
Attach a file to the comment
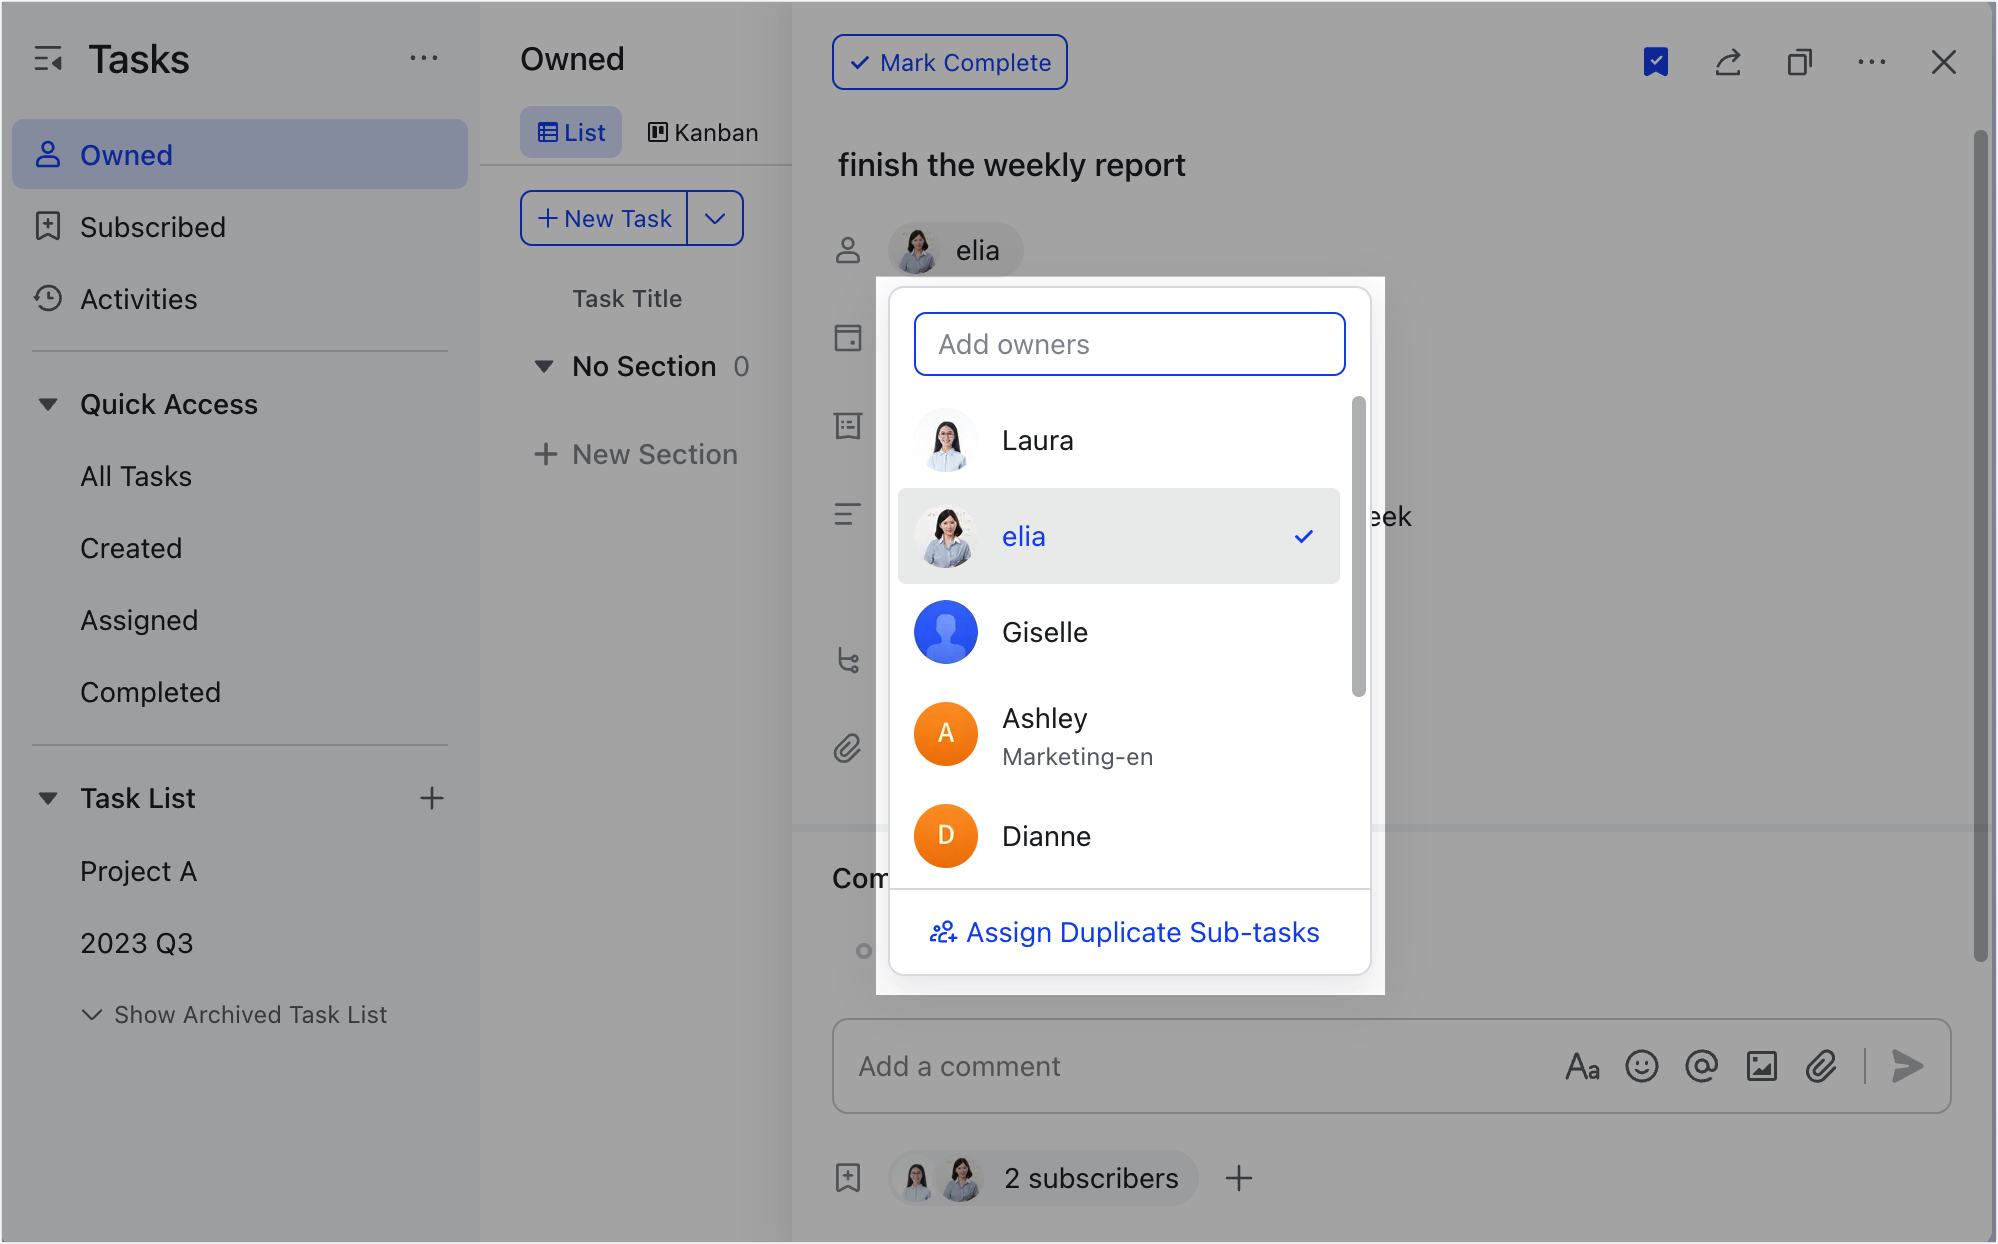[x=1822, y=1066]
